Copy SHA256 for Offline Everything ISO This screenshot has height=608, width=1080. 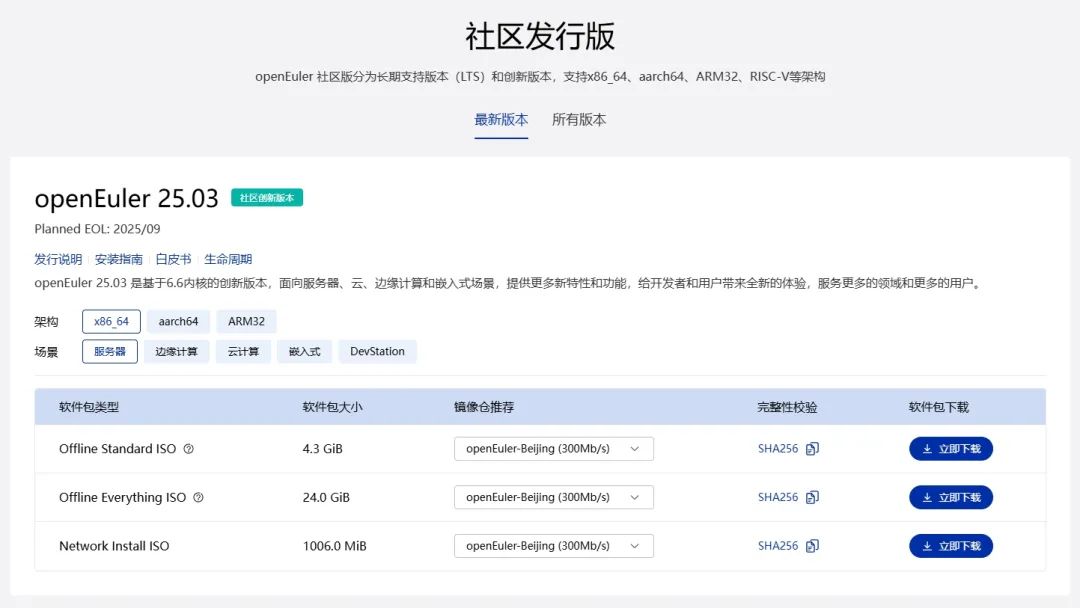tap(812, 497)
